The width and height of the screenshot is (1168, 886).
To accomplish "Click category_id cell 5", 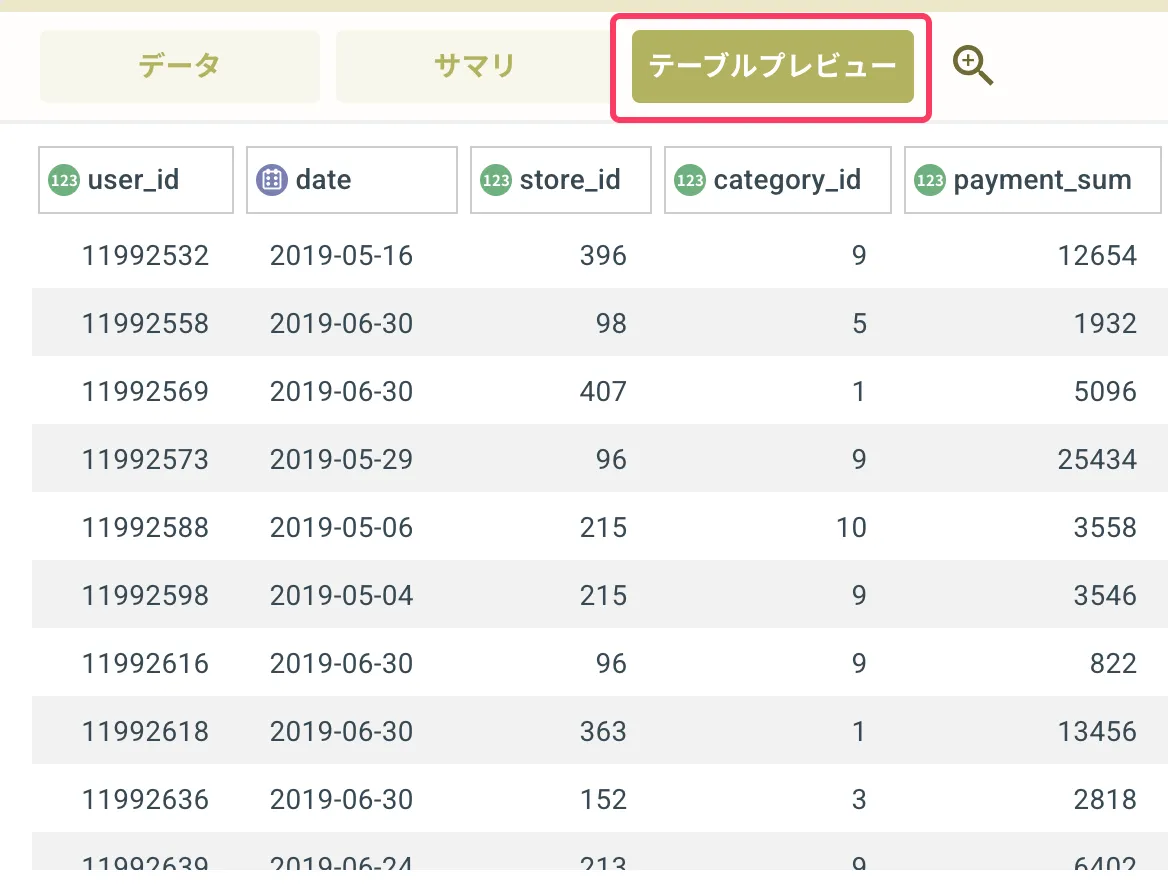I will tap(859, 323).
